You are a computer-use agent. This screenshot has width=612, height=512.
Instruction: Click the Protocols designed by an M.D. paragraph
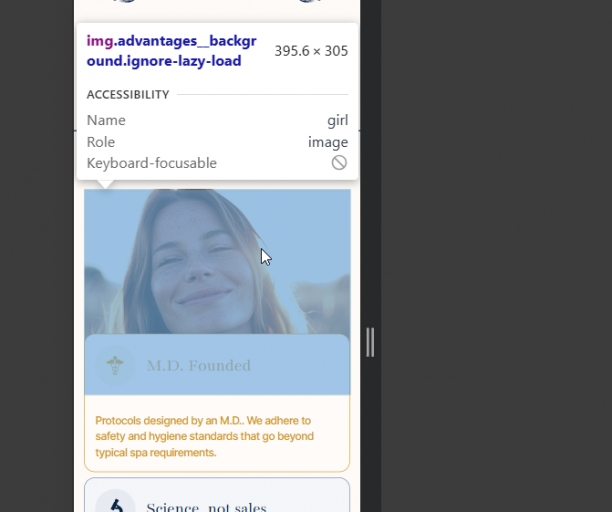(x=205, y=436)
